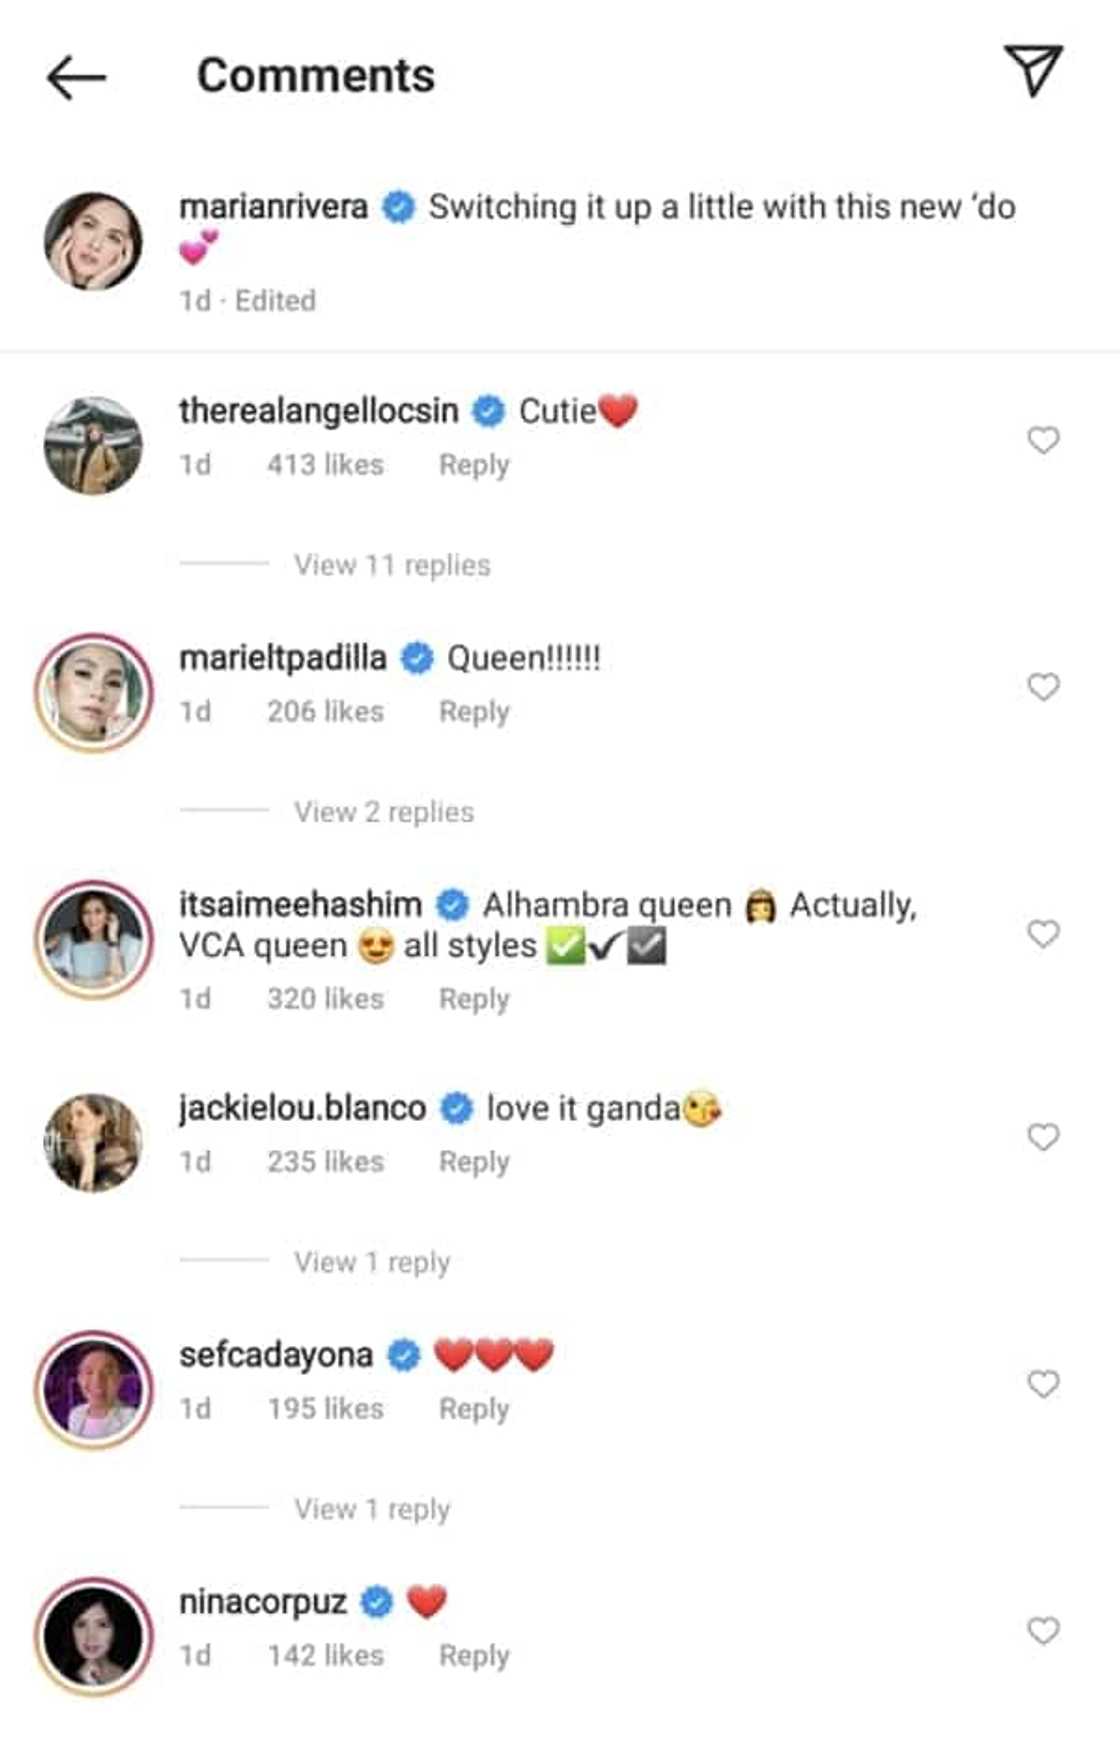Reply to itsaimeehashim's comment

(474, 999)
